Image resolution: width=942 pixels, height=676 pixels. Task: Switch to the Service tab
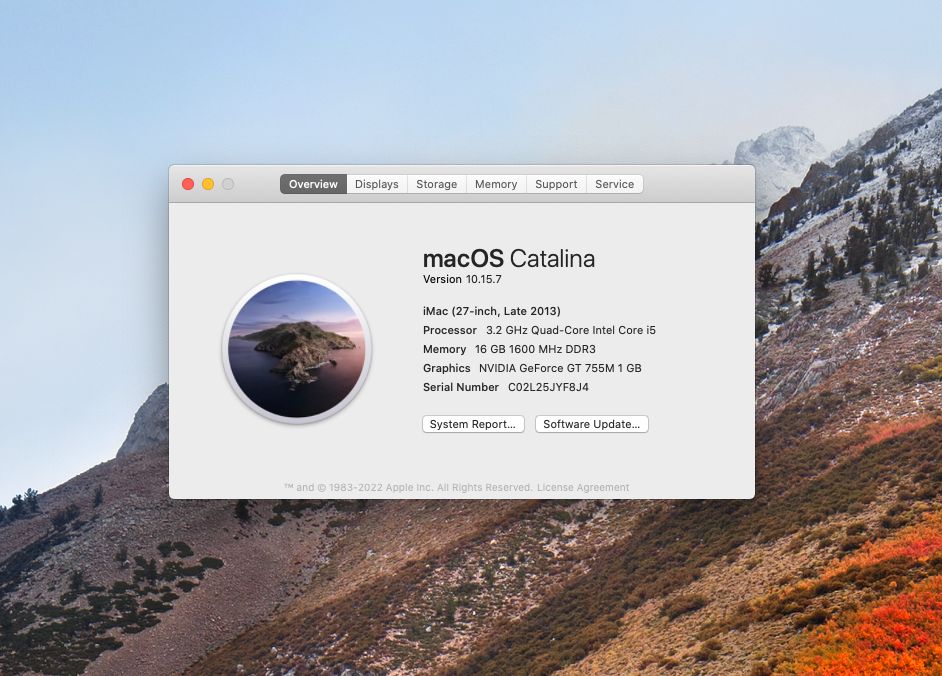pos(614,184)
